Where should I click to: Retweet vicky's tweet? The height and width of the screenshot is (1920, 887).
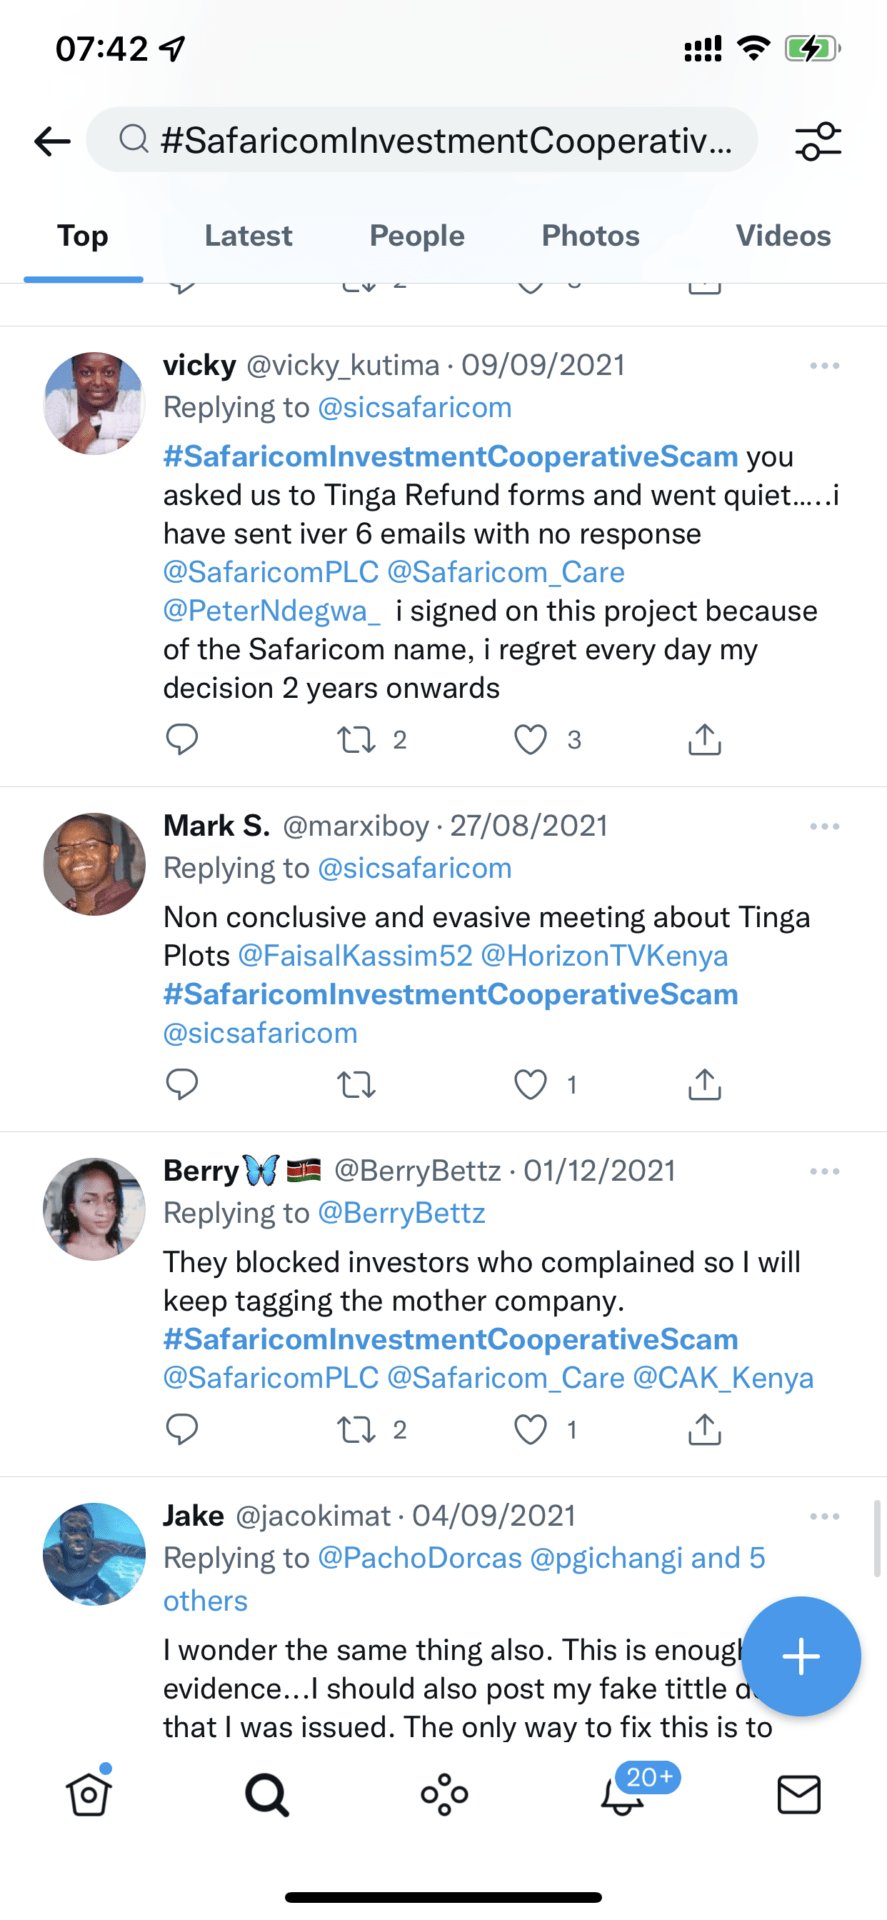point(356,740)
